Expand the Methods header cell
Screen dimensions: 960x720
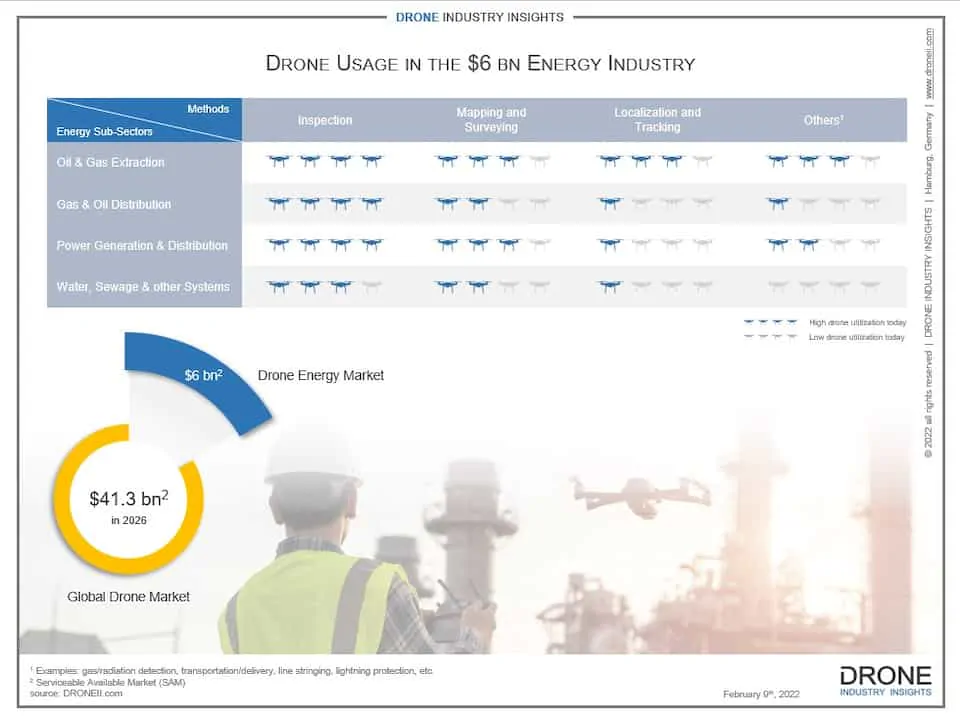[x=208, y=110]
